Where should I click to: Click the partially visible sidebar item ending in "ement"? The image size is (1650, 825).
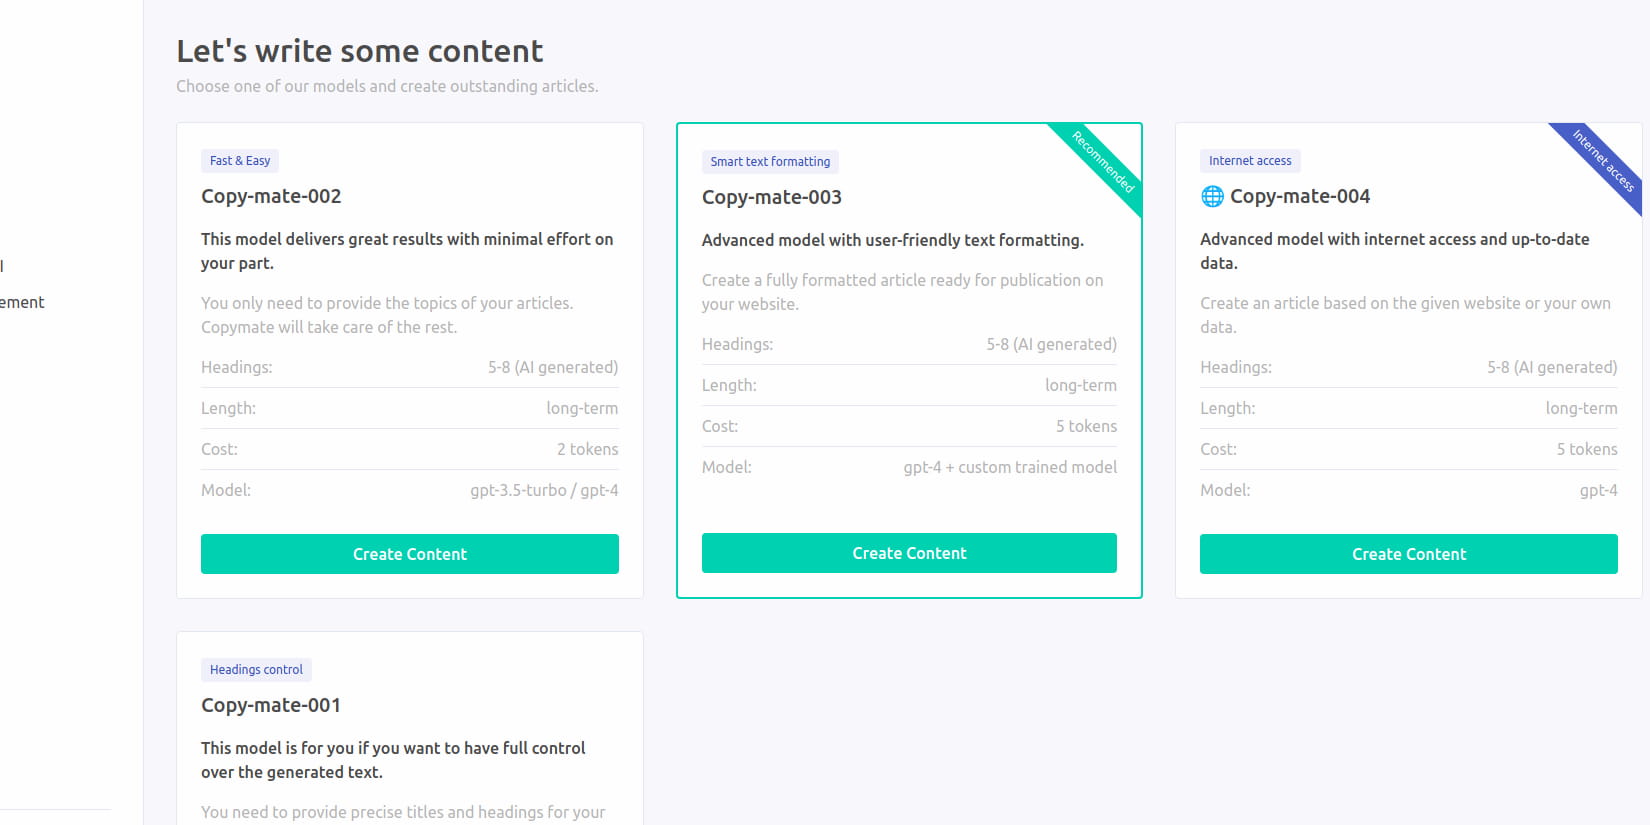(x=22, y=303)
